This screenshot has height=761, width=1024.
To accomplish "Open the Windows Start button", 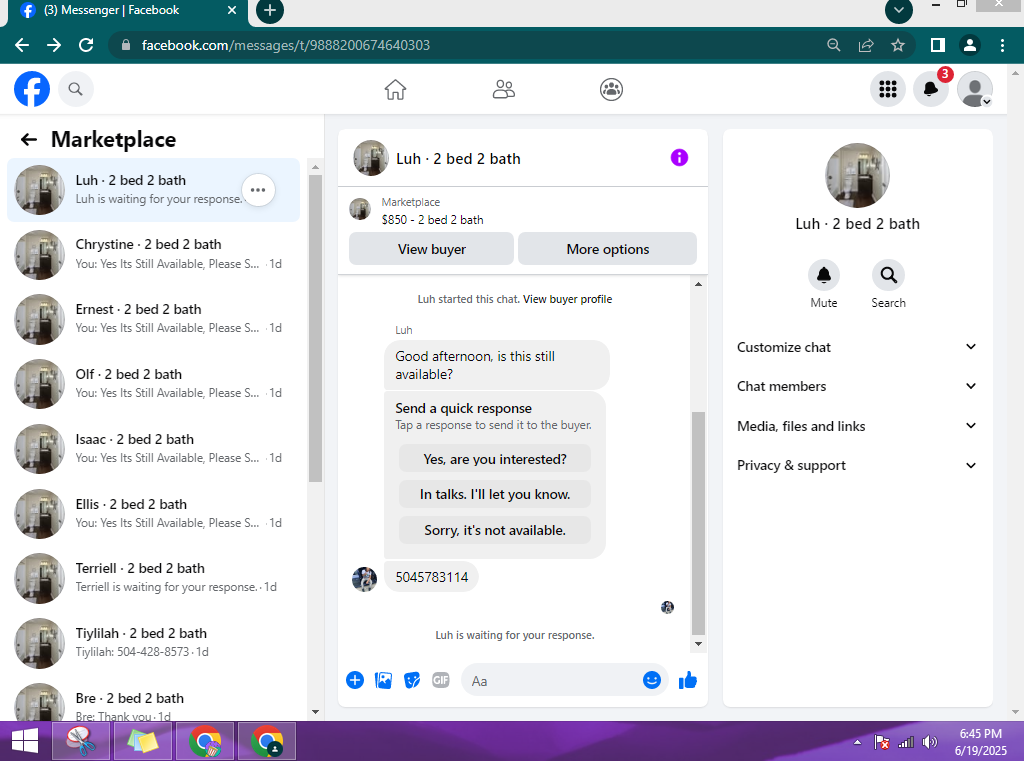I will pyautogui.click(x=25, y=742).
